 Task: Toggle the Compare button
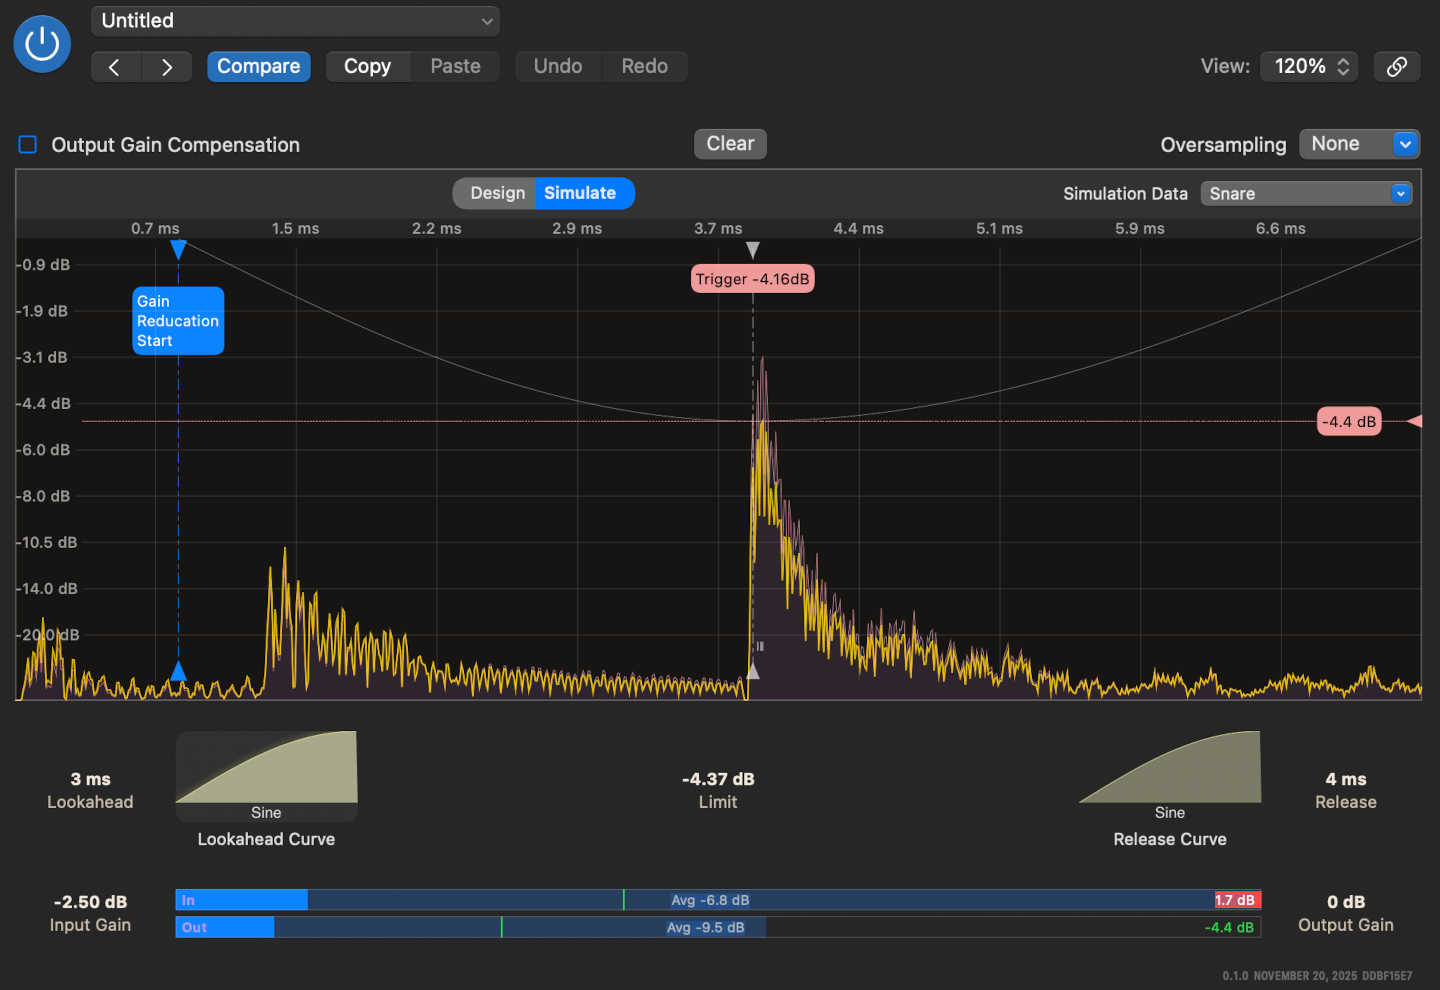point(259,67)
